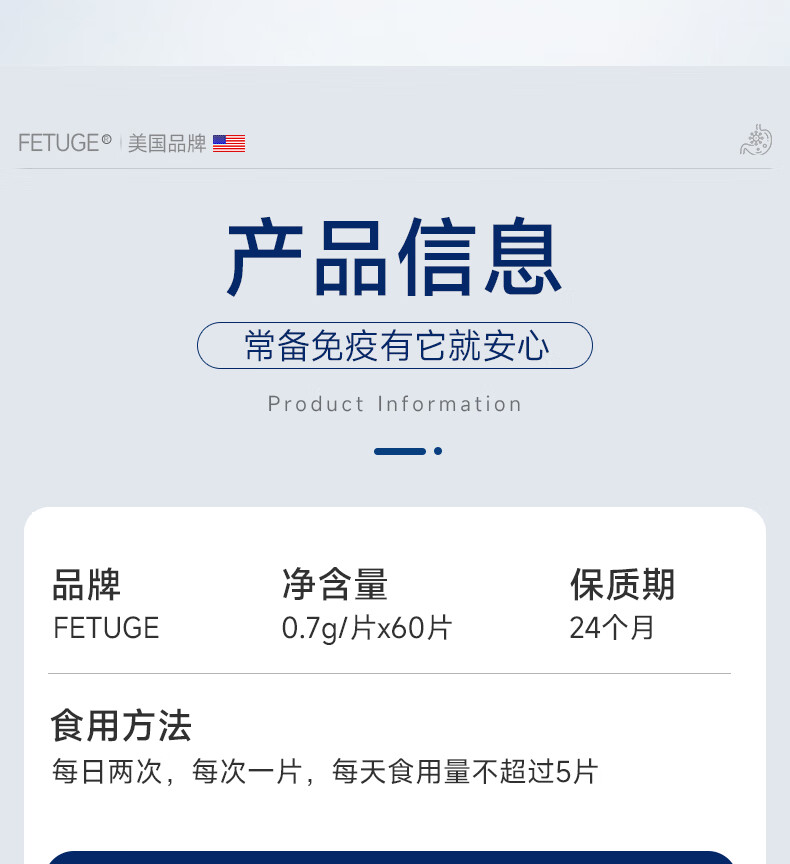
Task: Click the blue dash indicator under Product Information
Action: coord(400,451)
